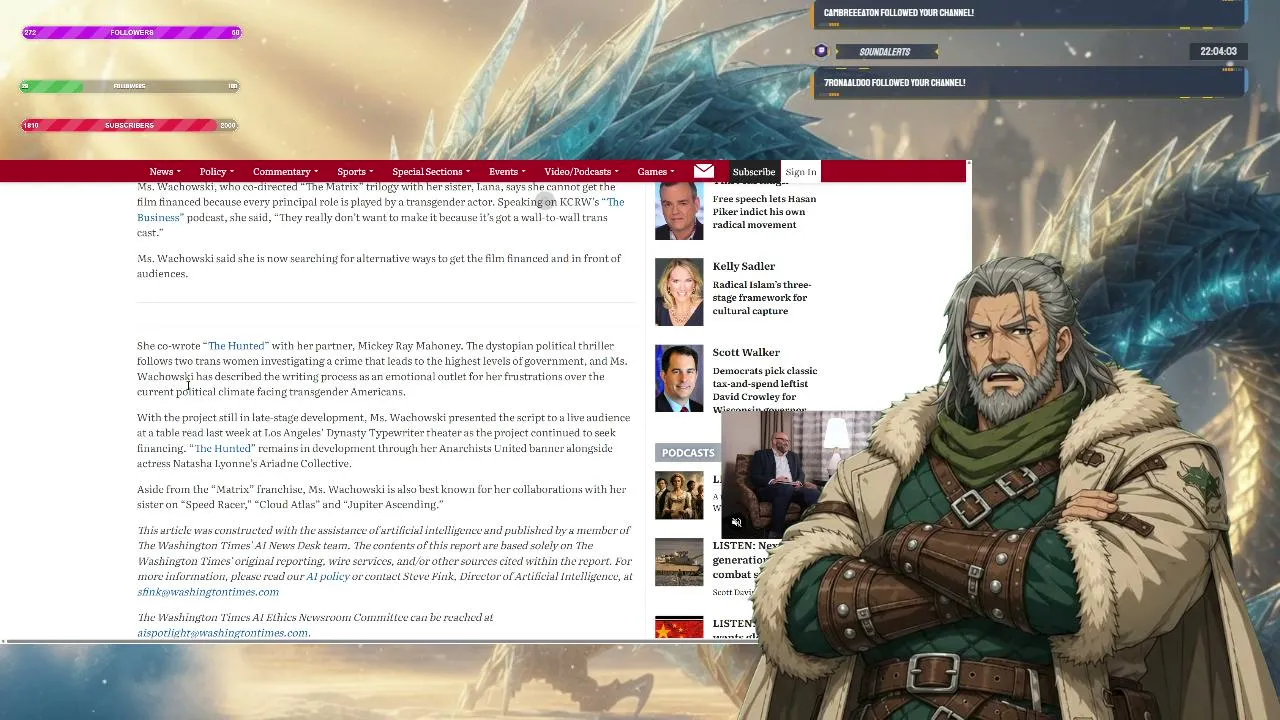Screen dimensions: 1280x720
Task: Click the purple Followers goal bar
Action: [x=131, y=33]
